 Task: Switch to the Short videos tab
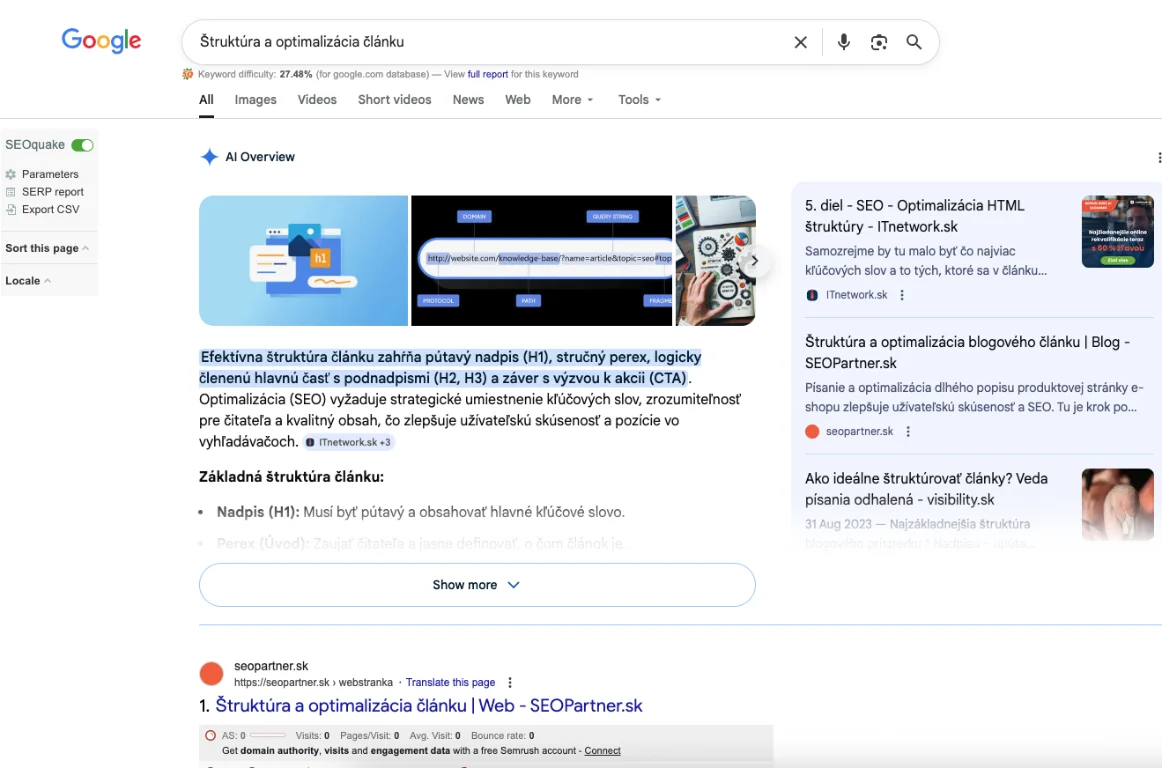click(394, 100)
